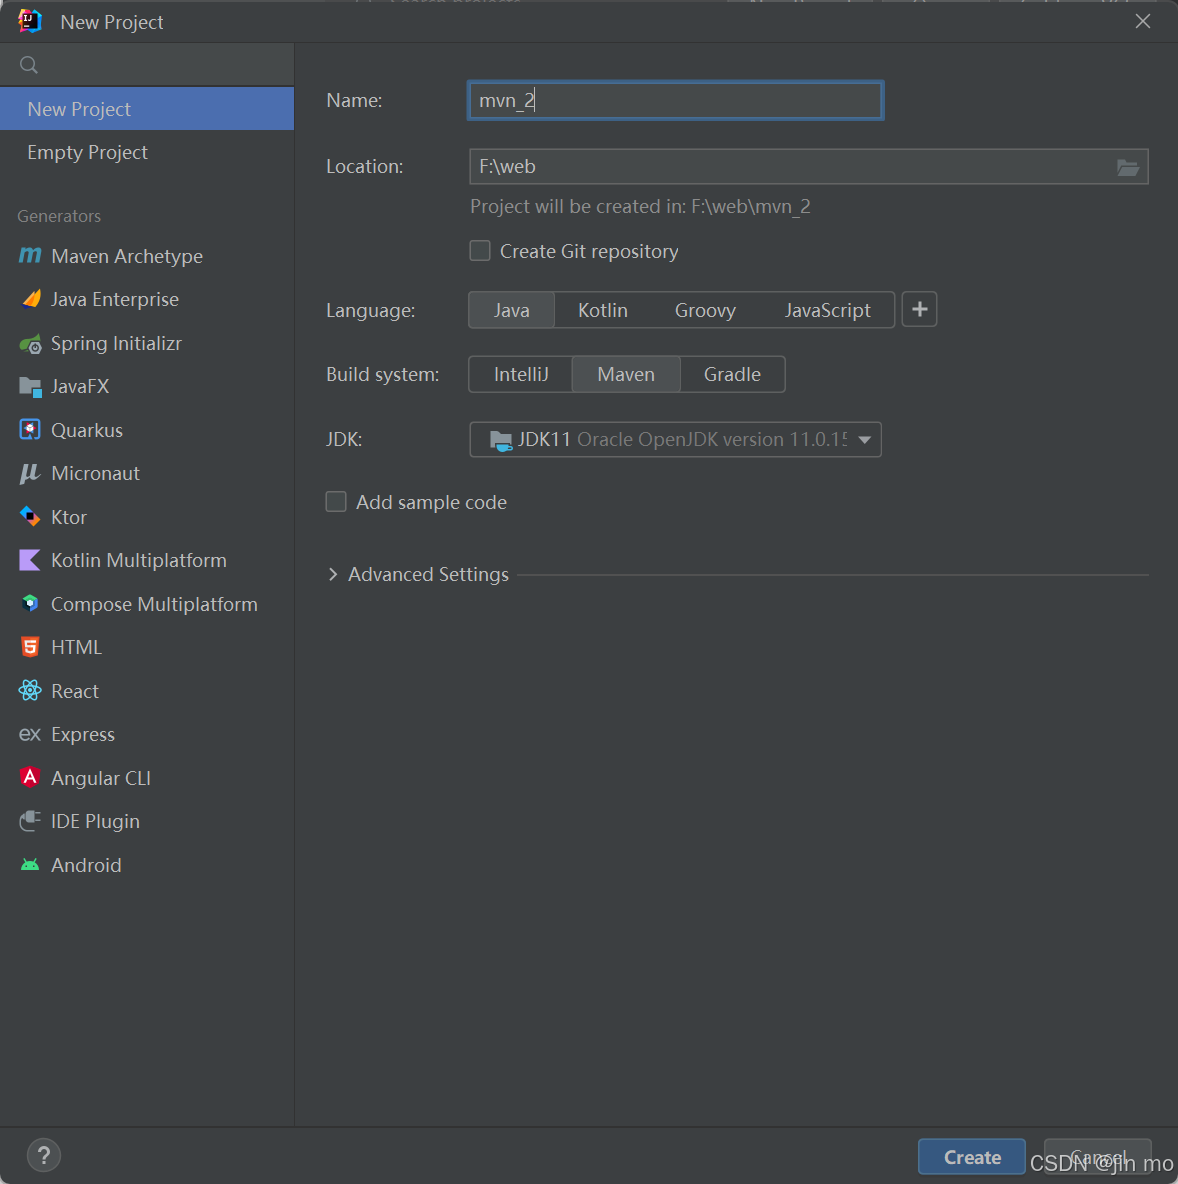Click the Kotlin Multiplatform K icon
This screenshot has height=1184, width=1178.
pos(29,560)
